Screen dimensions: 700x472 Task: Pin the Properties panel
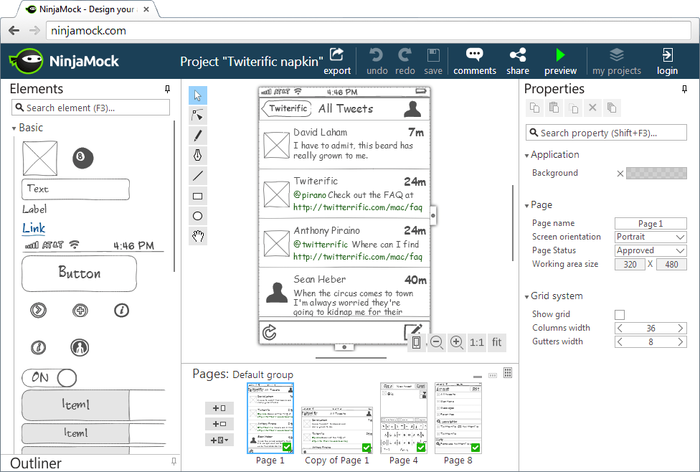pyautogui.click(x=688, y=89)
